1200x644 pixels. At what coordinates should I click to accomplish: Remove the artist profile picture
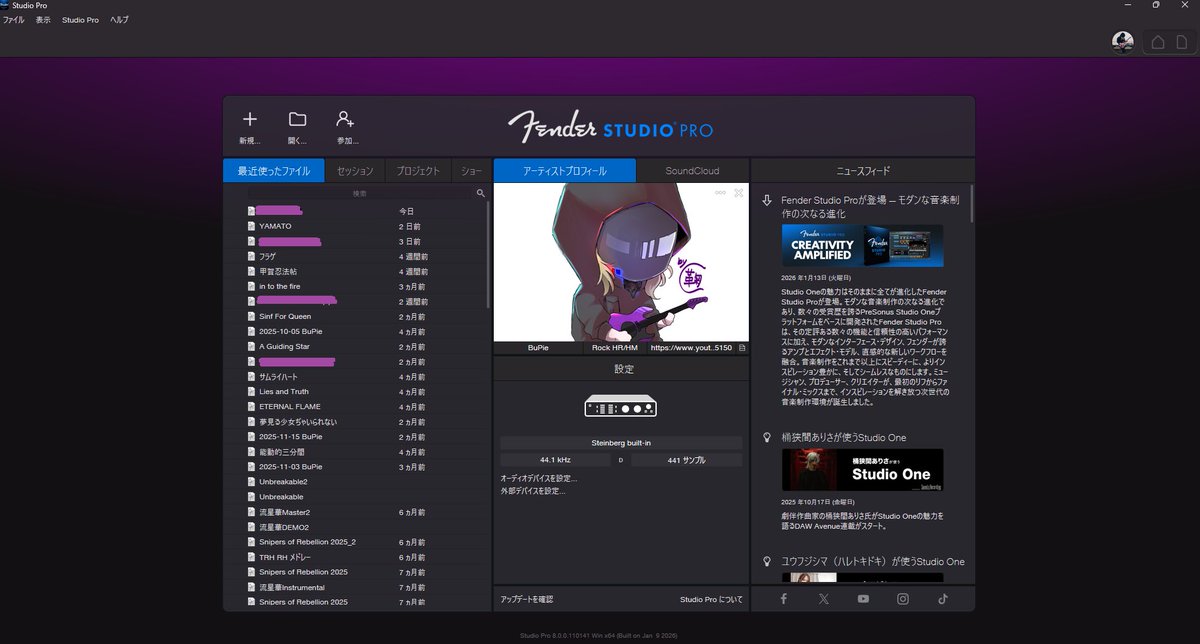739,192
